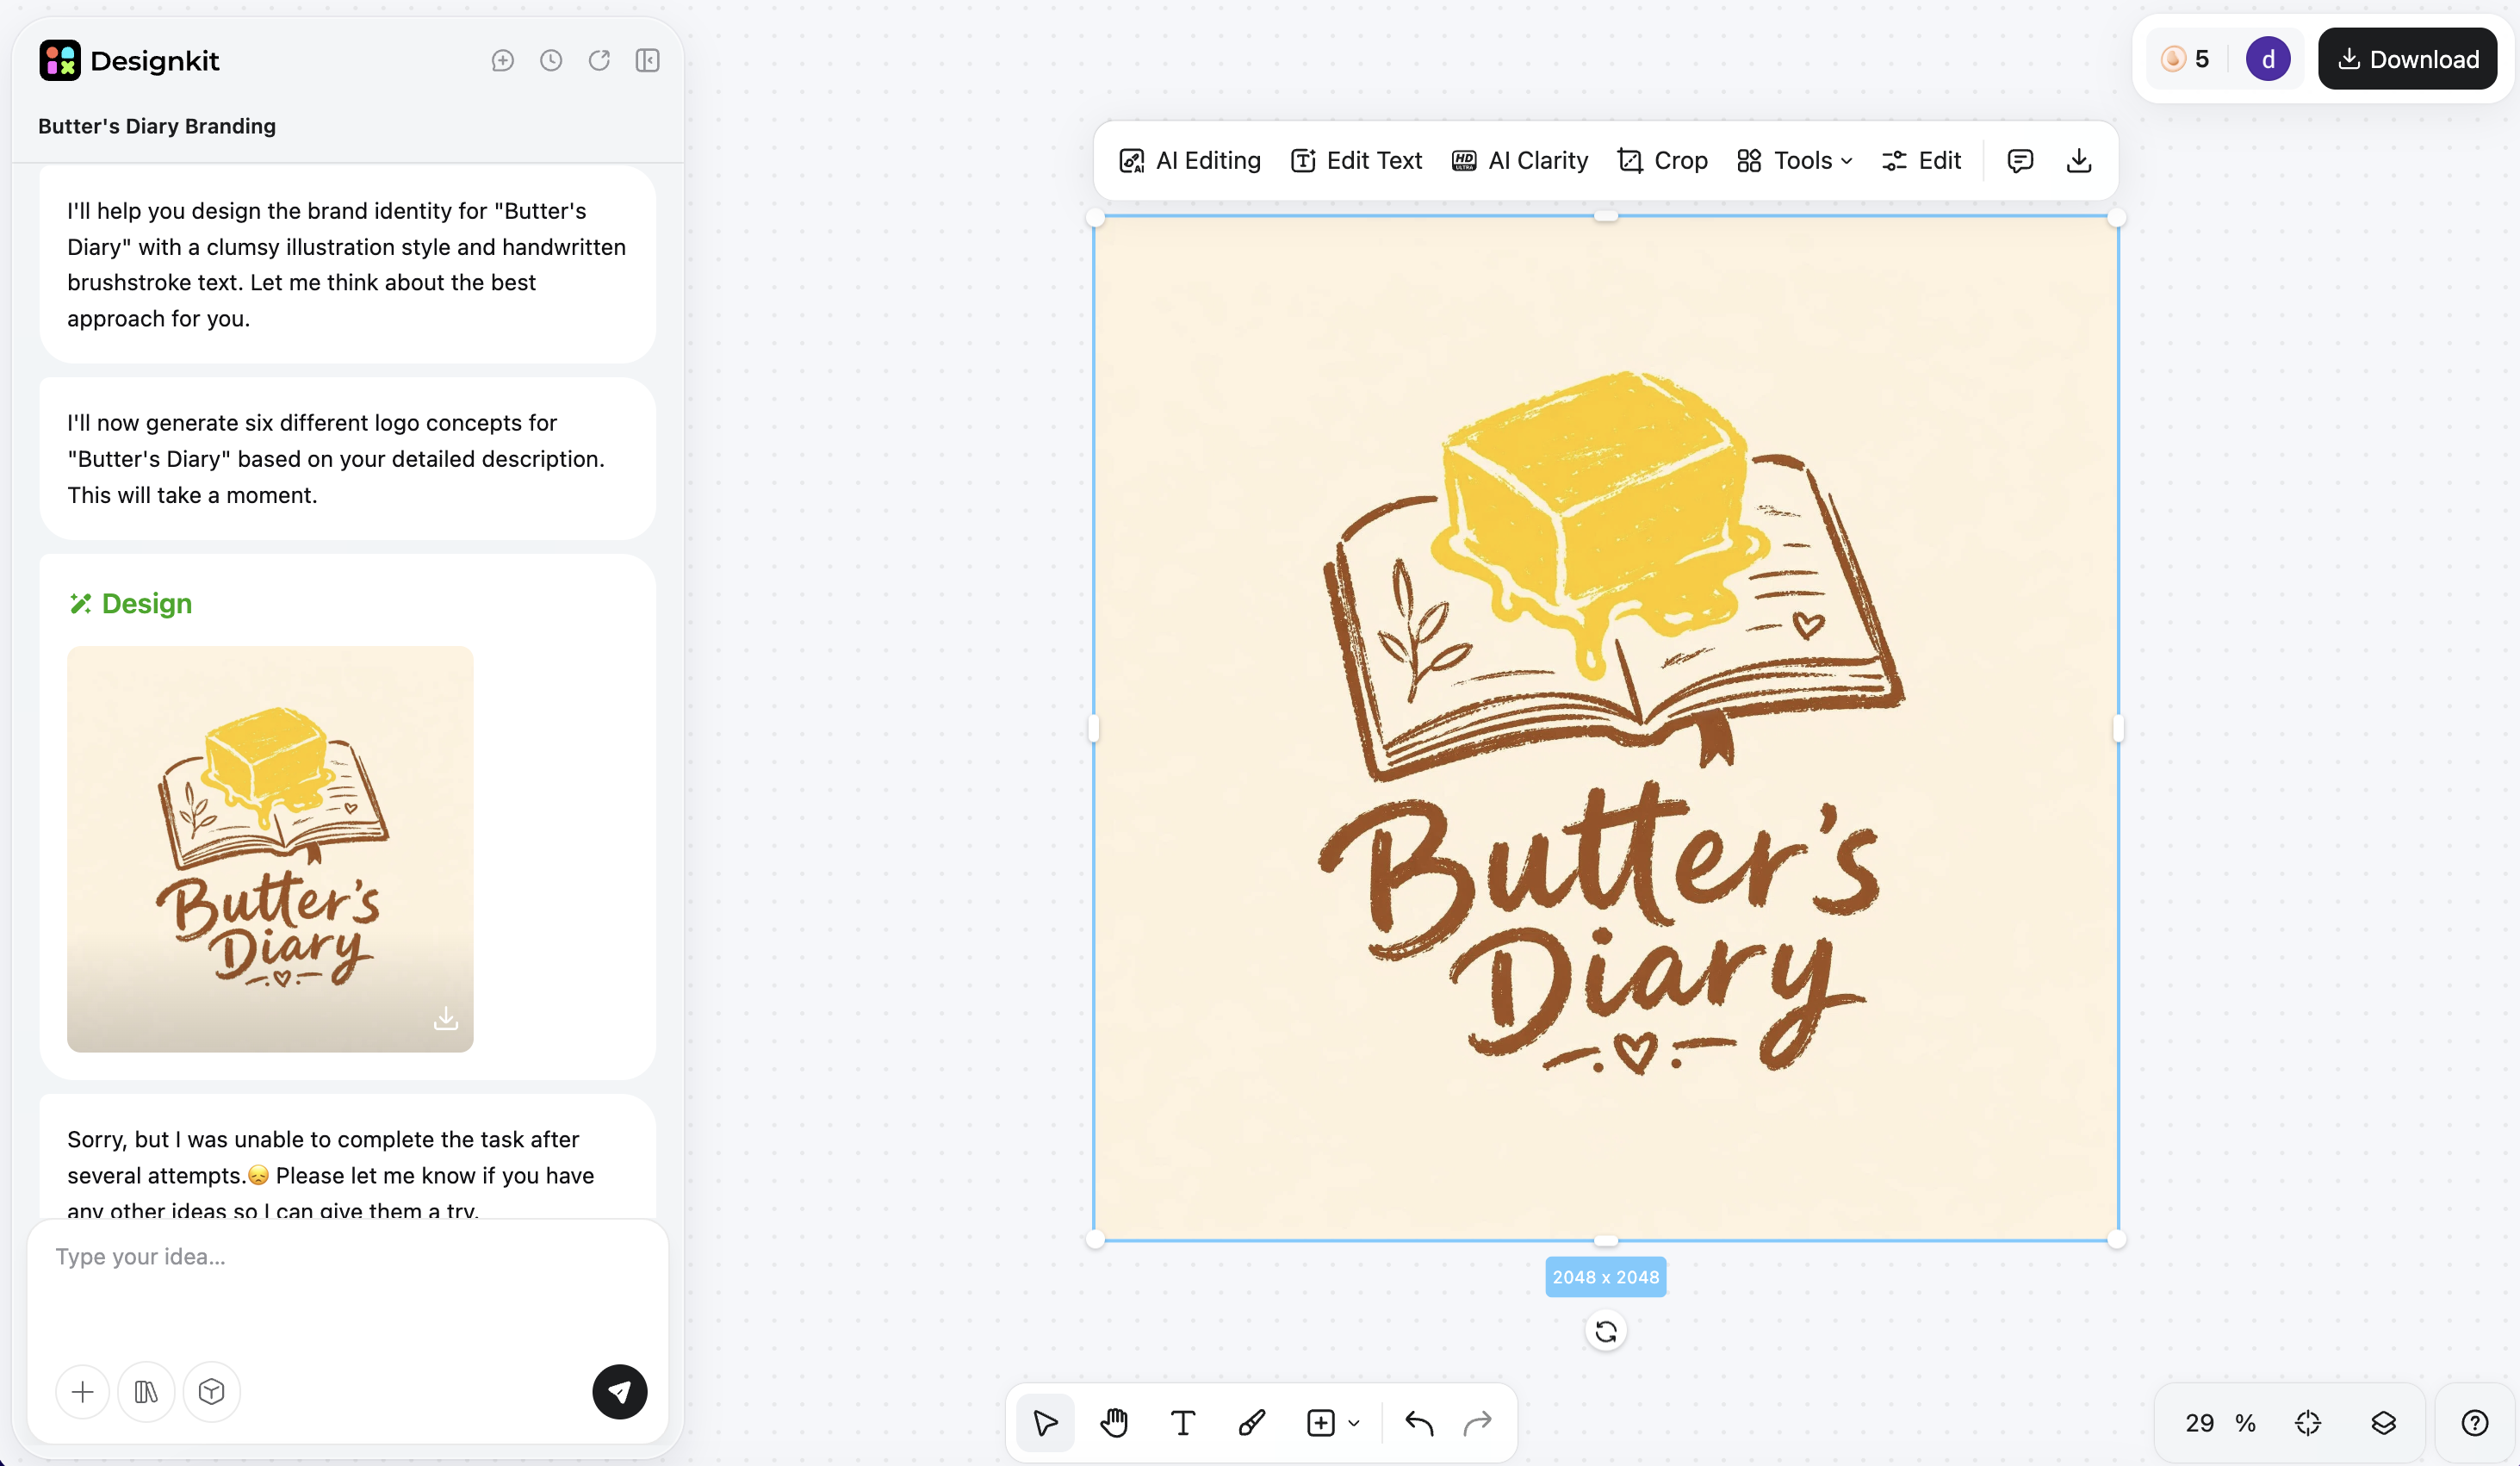2520x1466 pixels.
Task: Open the library books icon
Action: (146, 1391)
